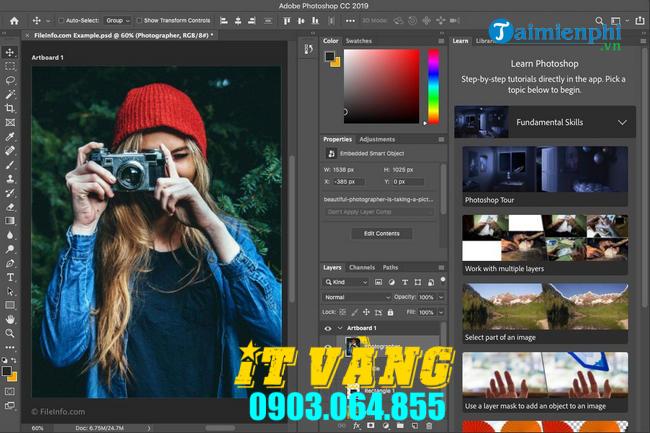
Task: Collapse the Fundamental Skills section
Action: click(622, 122)
